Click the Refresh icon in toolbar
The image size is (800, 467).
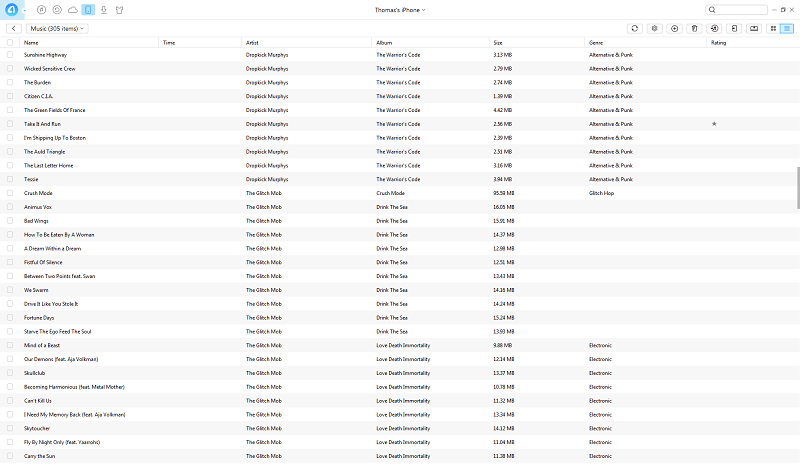click(x=635, y=29)
